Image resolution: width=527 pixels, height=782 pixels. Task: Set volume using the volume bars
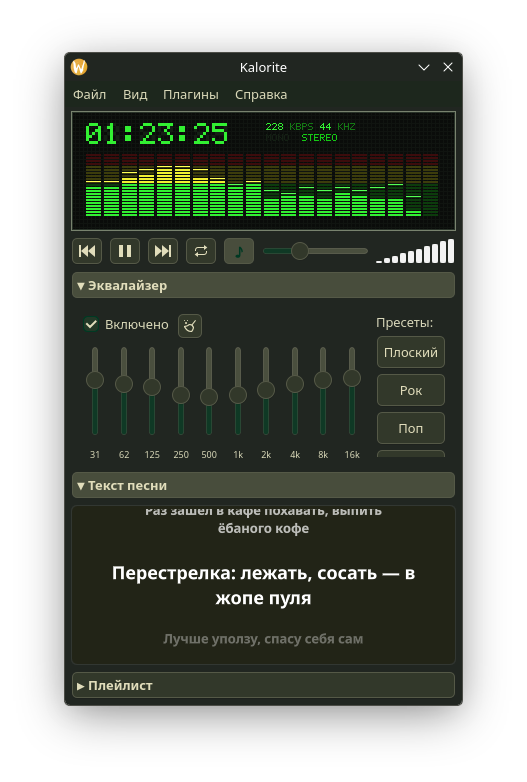pyautogui.click(x=415, y=251)
